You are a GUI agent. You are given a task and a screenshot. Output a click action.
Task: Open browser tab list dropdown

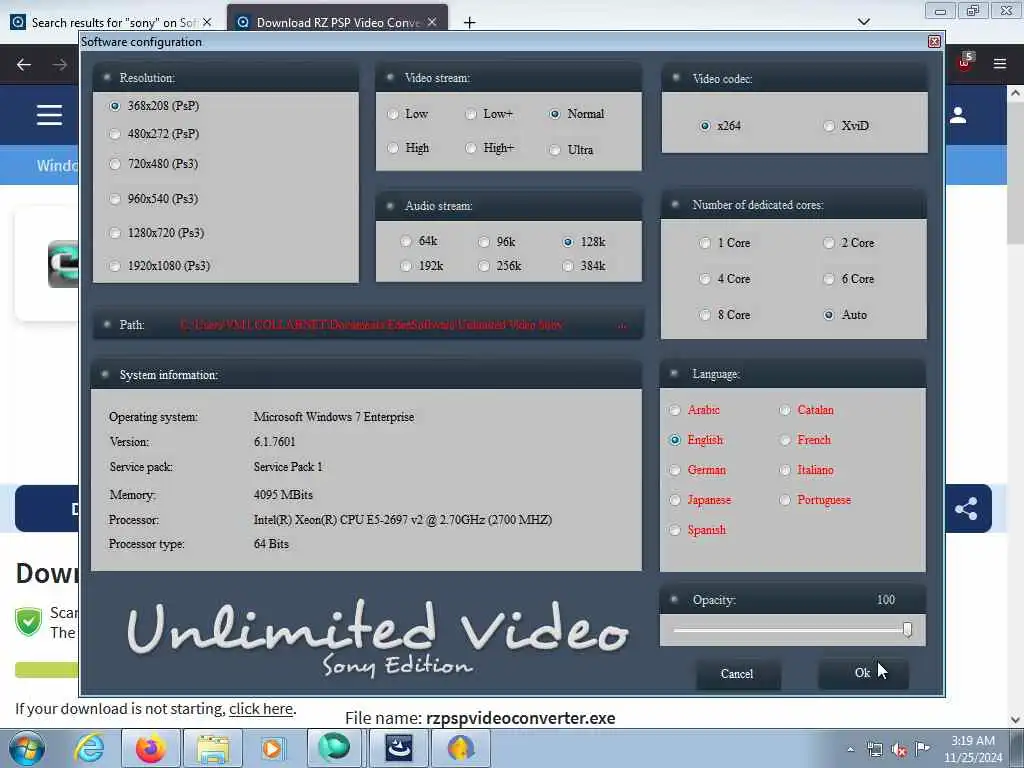coord(863,22)
